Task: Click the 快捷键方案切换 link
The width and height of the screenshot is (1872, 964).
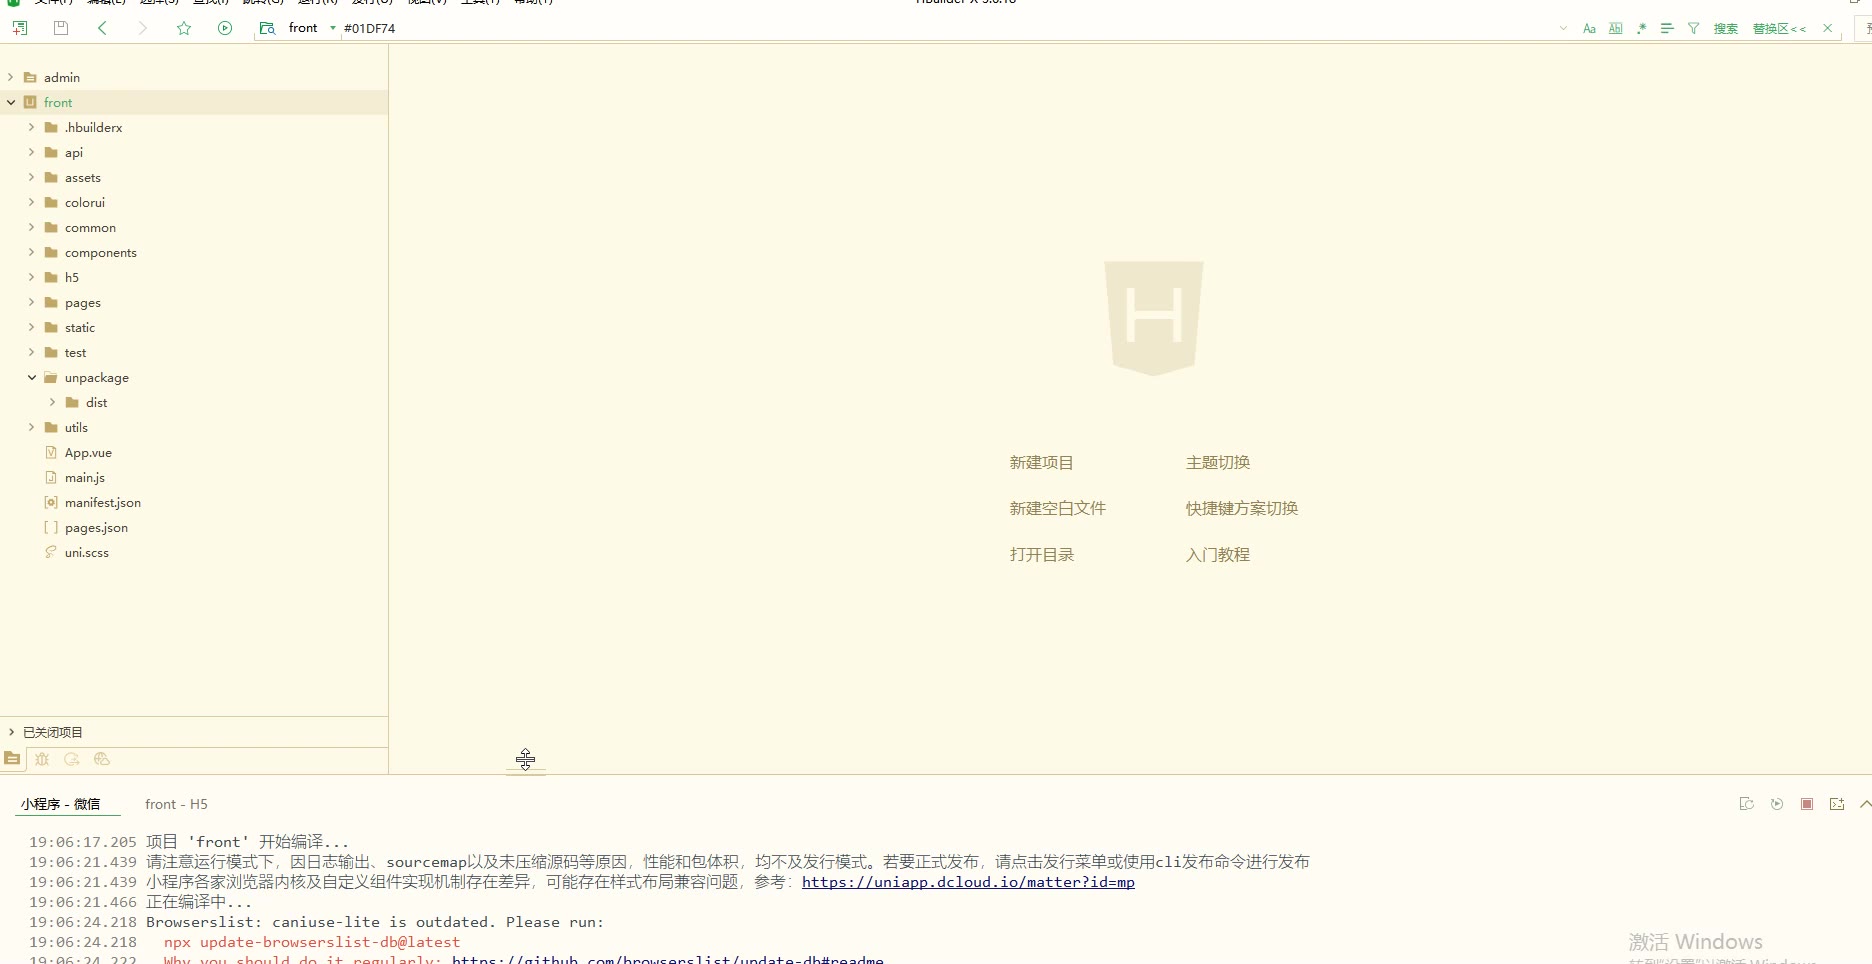Action: pos(1242,508)
